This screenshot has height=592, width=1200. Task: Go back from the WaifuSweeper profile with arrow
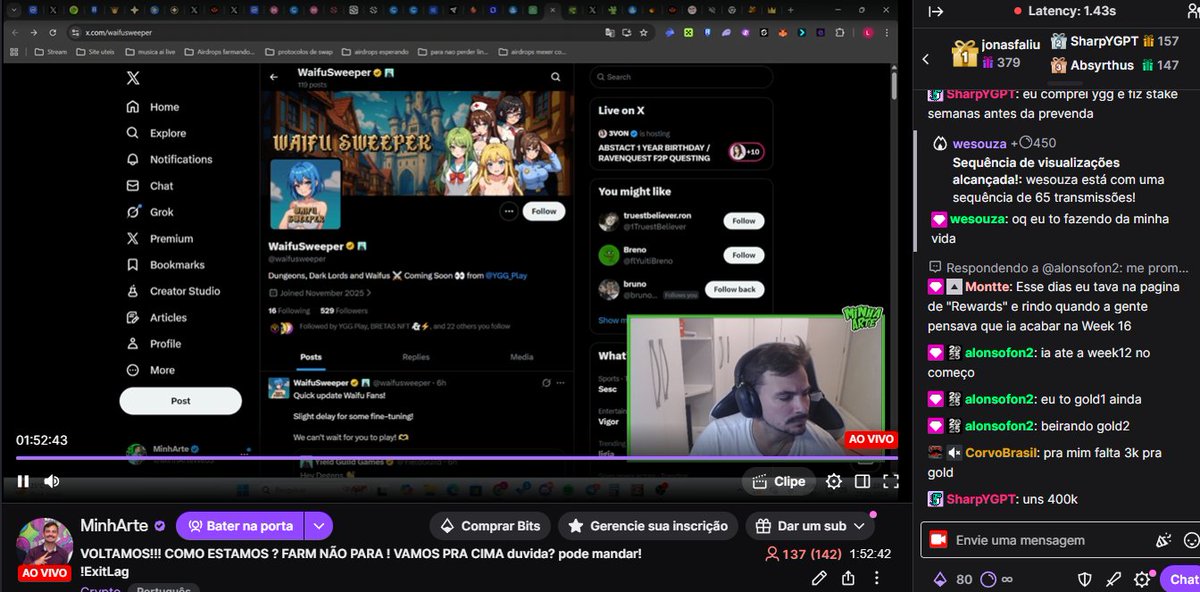pyautogui.click(x=274, y=77)
